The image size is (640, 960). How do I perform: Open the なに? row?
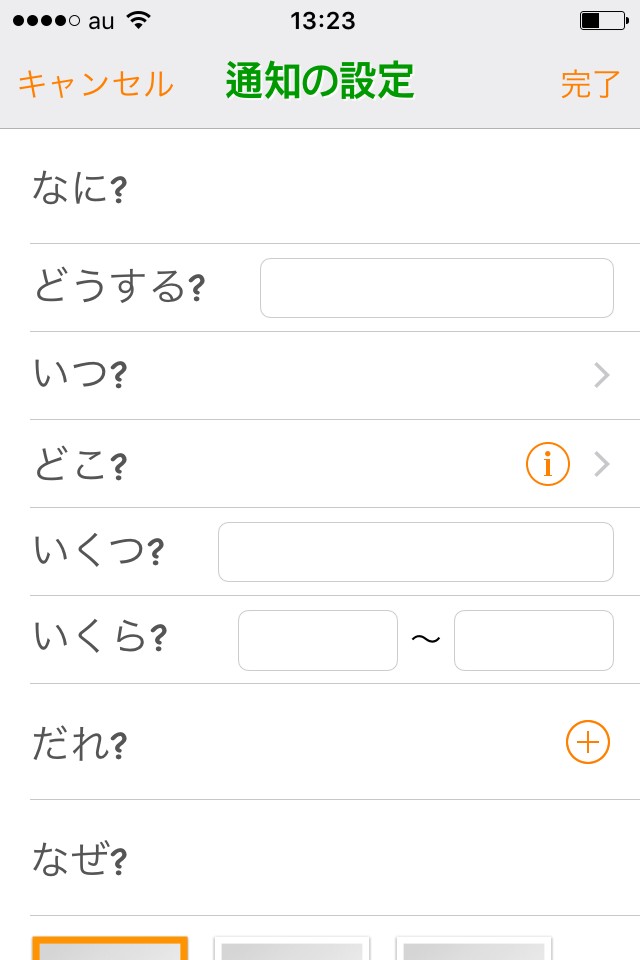pos(320,187)
